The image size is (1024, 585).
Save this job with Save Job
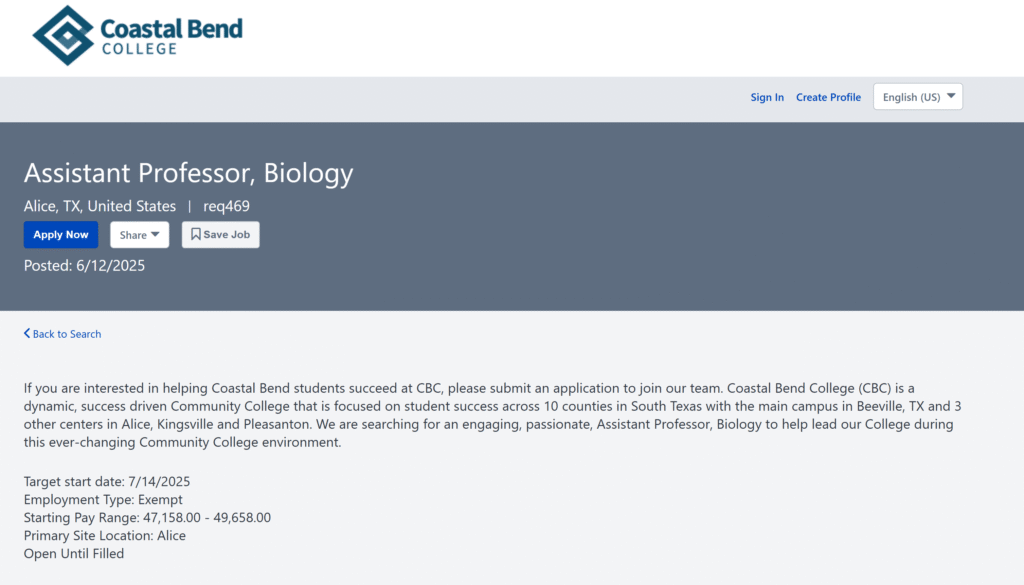(x=220, y=235)
